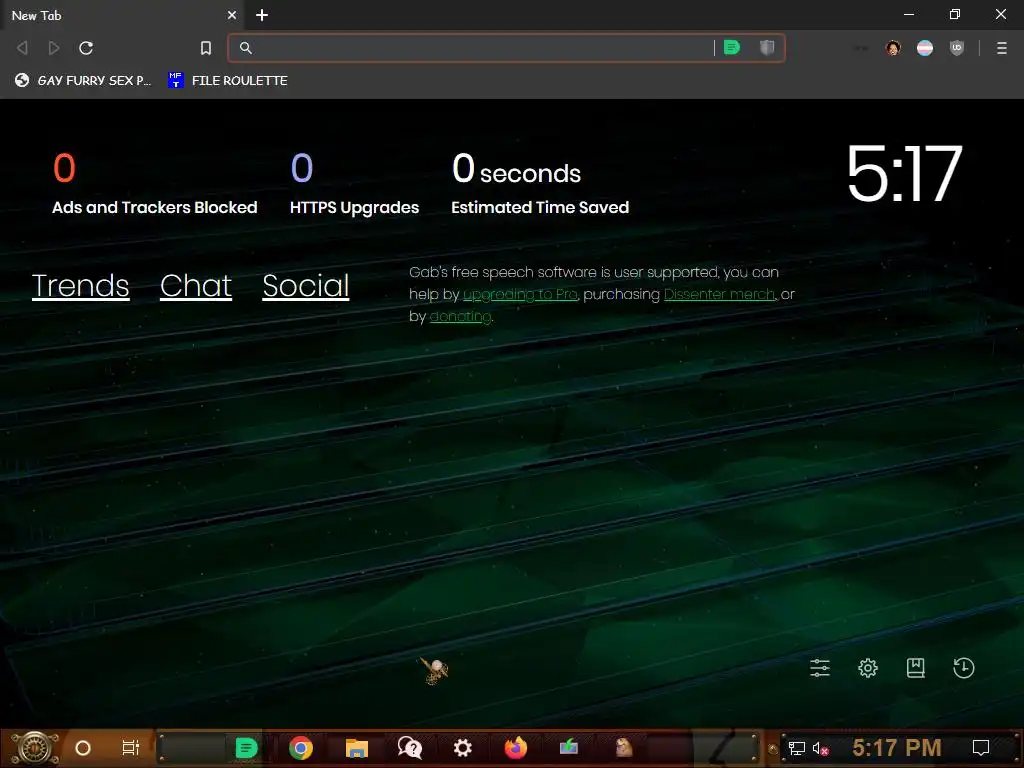Open File Explorer from the taskbar
Screen dimensions: 1024x768
(357, 748)
